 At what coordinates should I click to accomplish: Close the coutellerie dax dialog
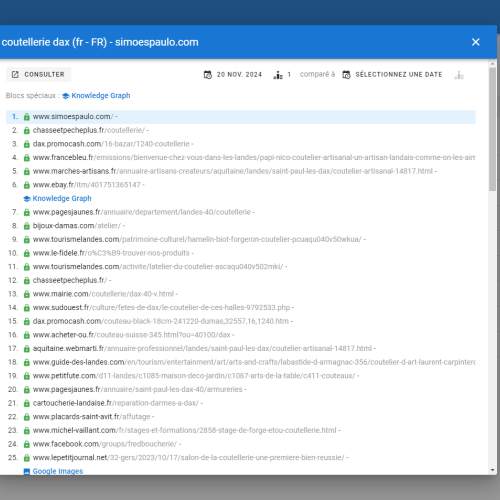(476, 42)
